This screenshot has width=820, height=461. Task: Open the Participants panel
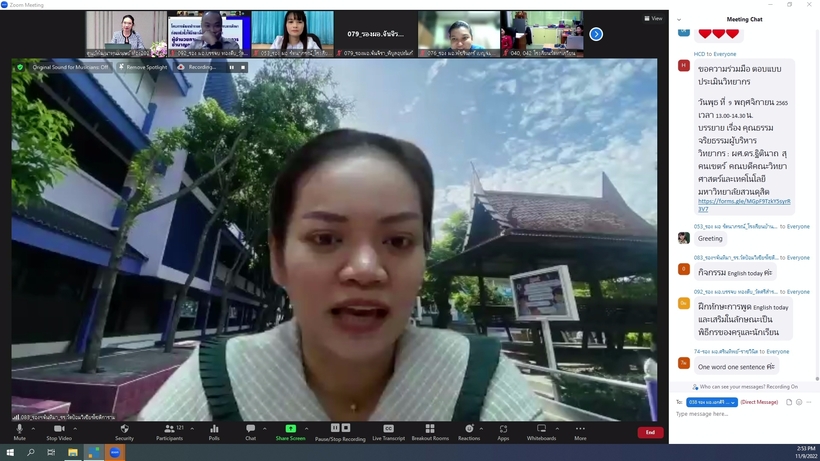[169, 432]
